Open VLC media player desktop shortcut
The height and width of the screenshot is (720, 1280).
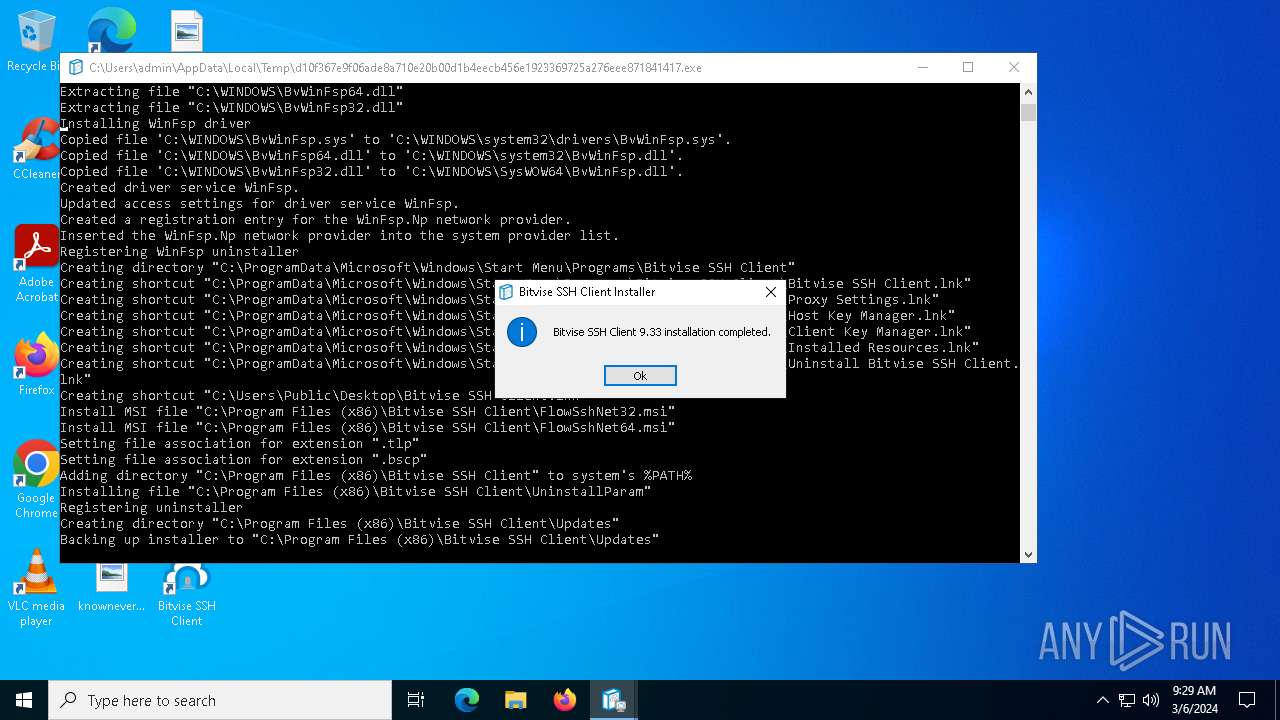coord(36,589)
